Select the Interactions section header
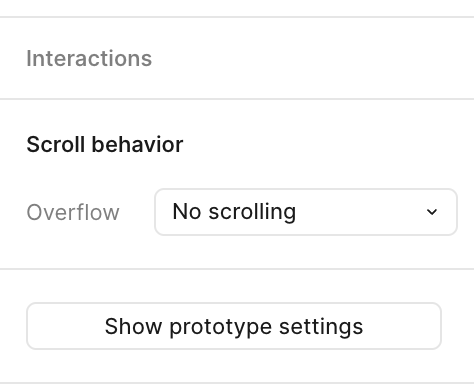 coord(89,59)
